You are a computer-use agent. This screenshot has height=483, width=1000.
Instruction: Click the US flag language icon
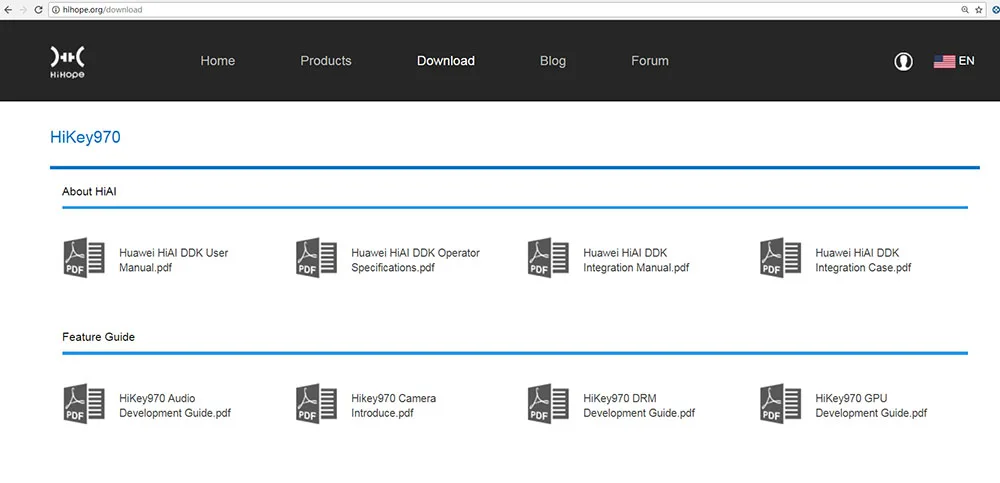coord(945,61)
